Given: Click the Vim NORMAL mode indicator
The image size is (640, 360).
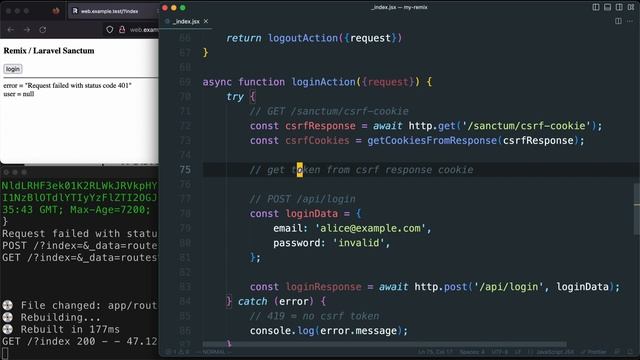Looking at the screenshot, I should click(213, 352).
